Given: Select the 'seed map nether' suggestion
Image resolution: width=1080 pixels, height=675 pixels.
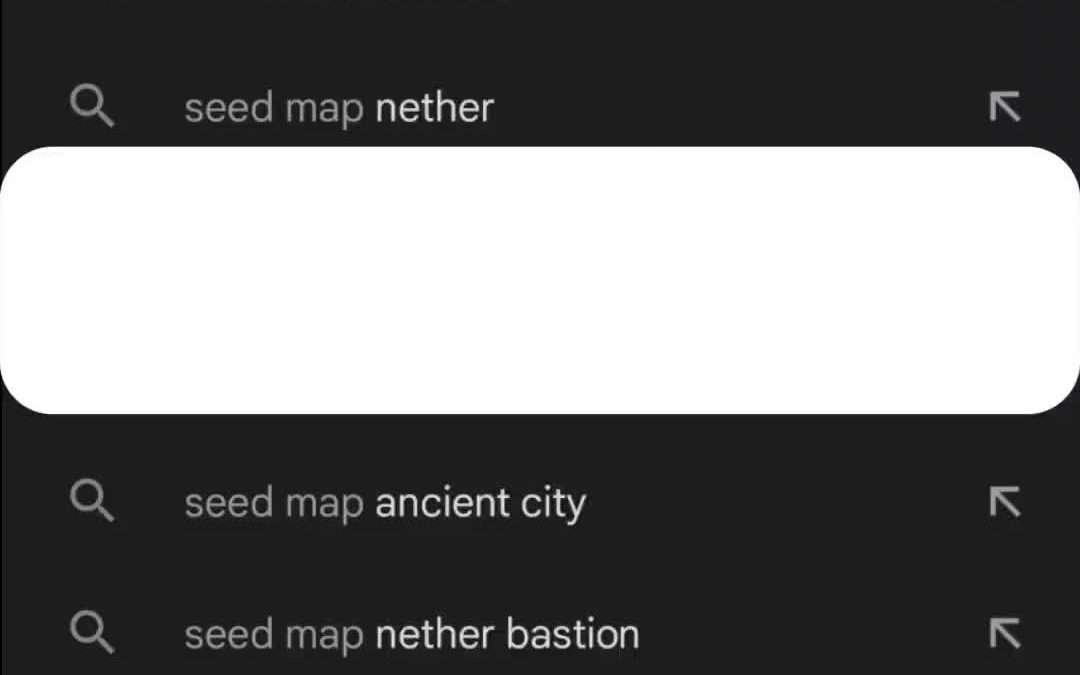Looking at the screenshot, I should tap(500, 107).
